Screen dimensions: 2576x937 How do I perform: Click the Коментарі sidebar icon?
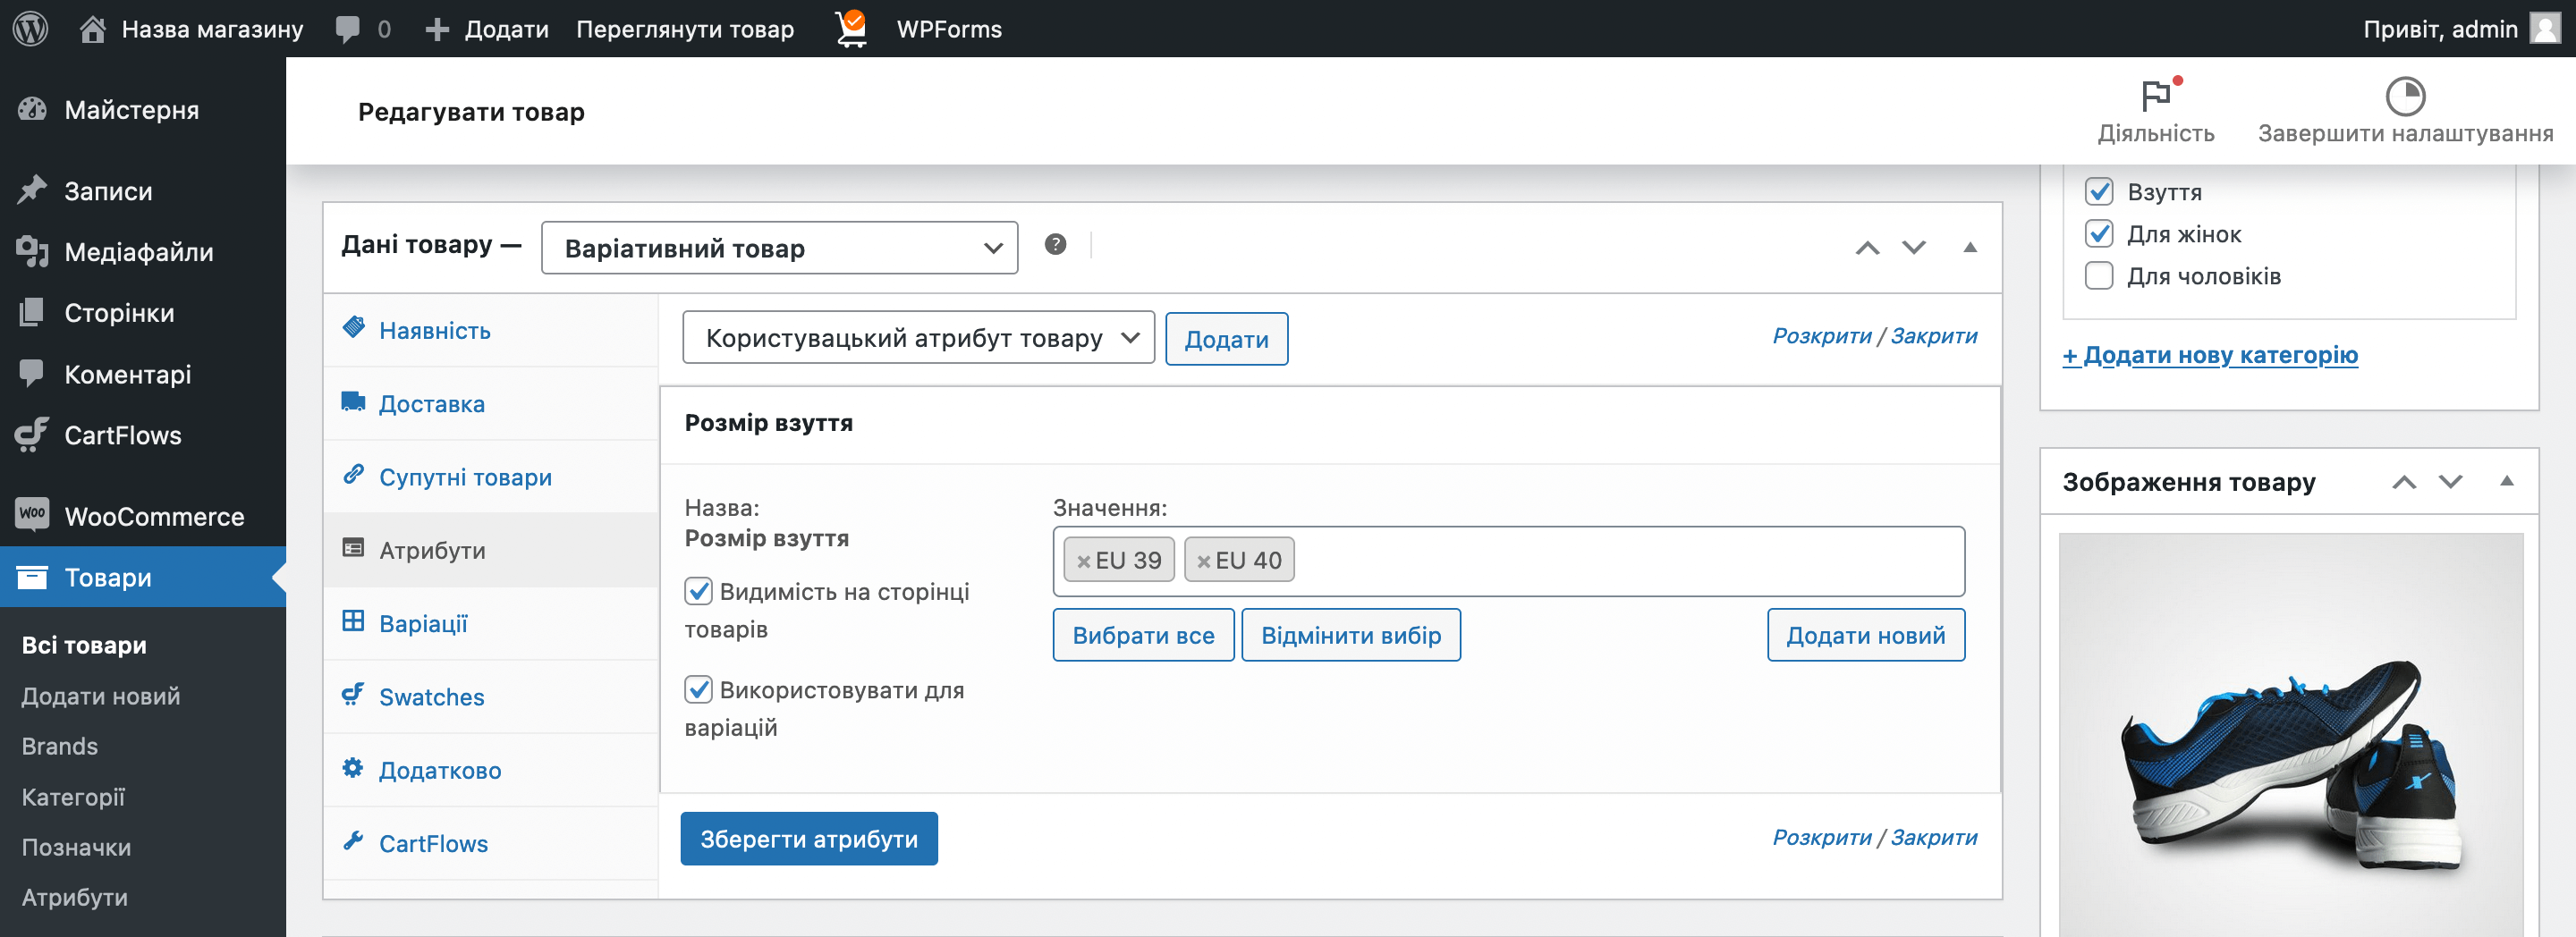[x=32, y=373]
